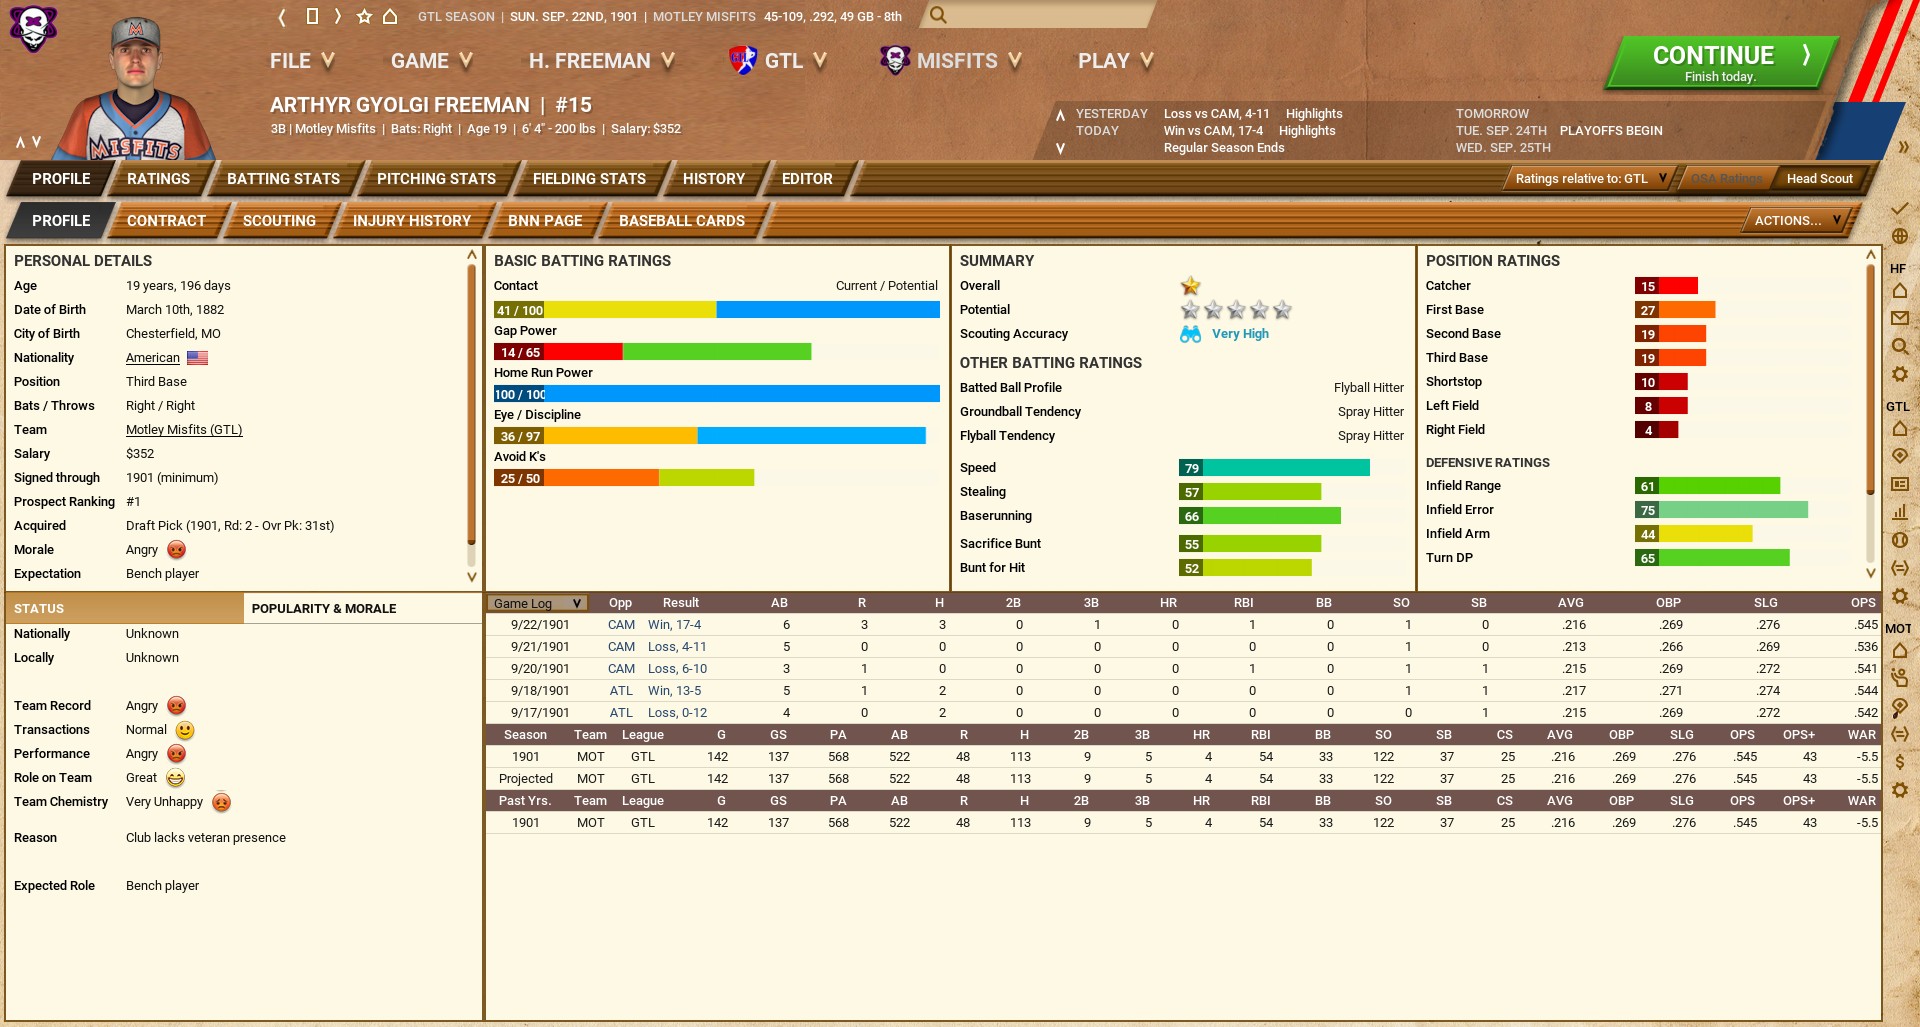The height and width of the screenshot is (1027, 1920).
Task: Open the home icon under HF sidebar section
Action: point(1899,291)
